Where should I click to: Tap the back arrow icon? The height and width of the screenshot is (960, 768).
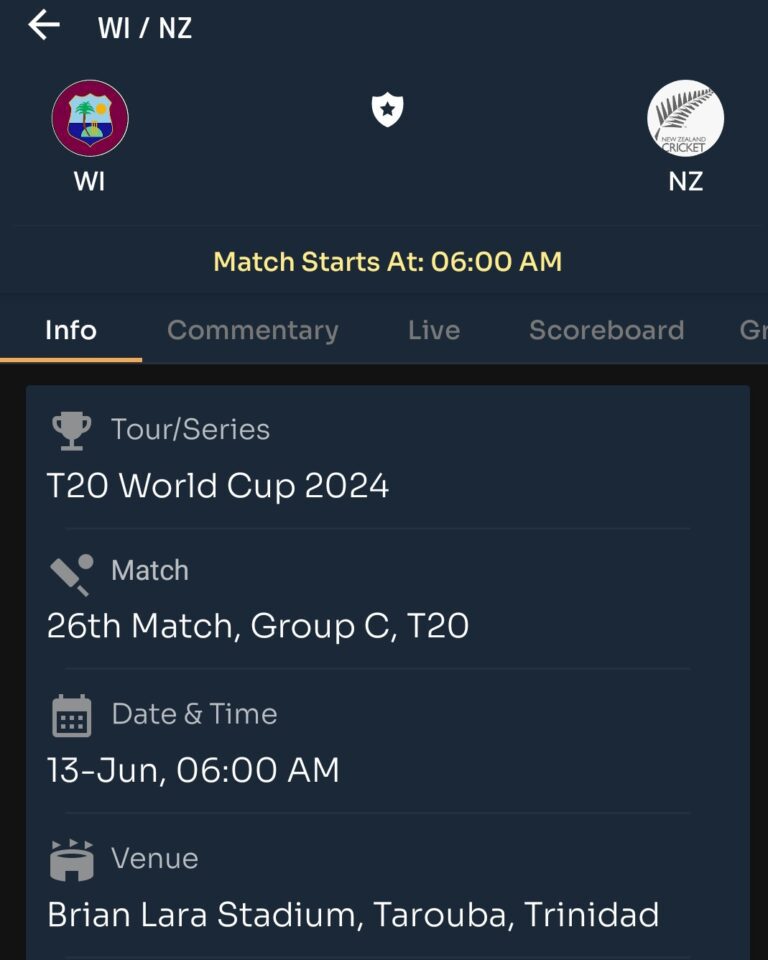(x=44, y=26)
